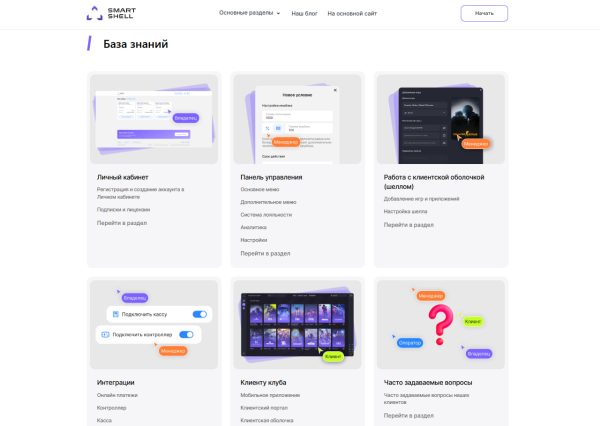
Task: Go to На основной сайт link
Action: [x=352, y=13]
